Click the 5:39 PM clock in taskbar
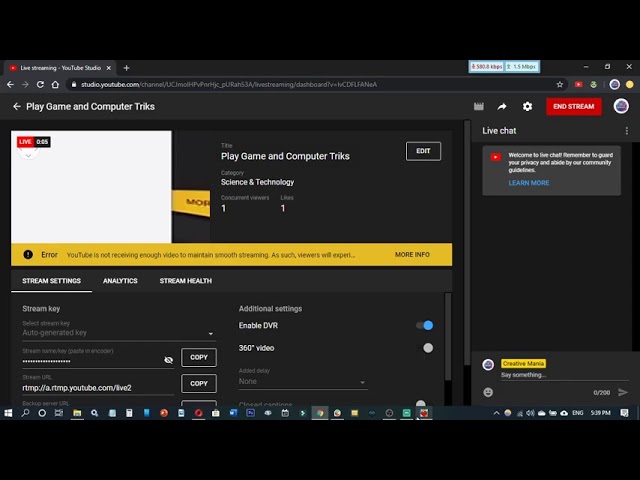Image resolution: width=640 pixels, height=480 pixels. pyautogui.click(x=600, y=413)
